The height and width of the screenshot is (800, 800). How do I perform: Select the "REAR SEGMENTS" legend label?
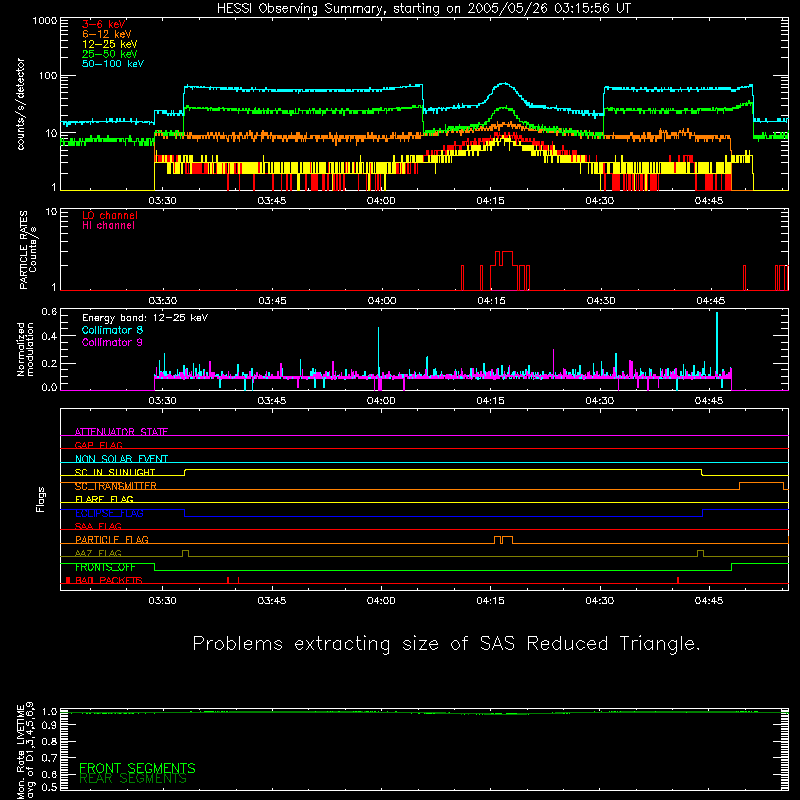point(133,779)
